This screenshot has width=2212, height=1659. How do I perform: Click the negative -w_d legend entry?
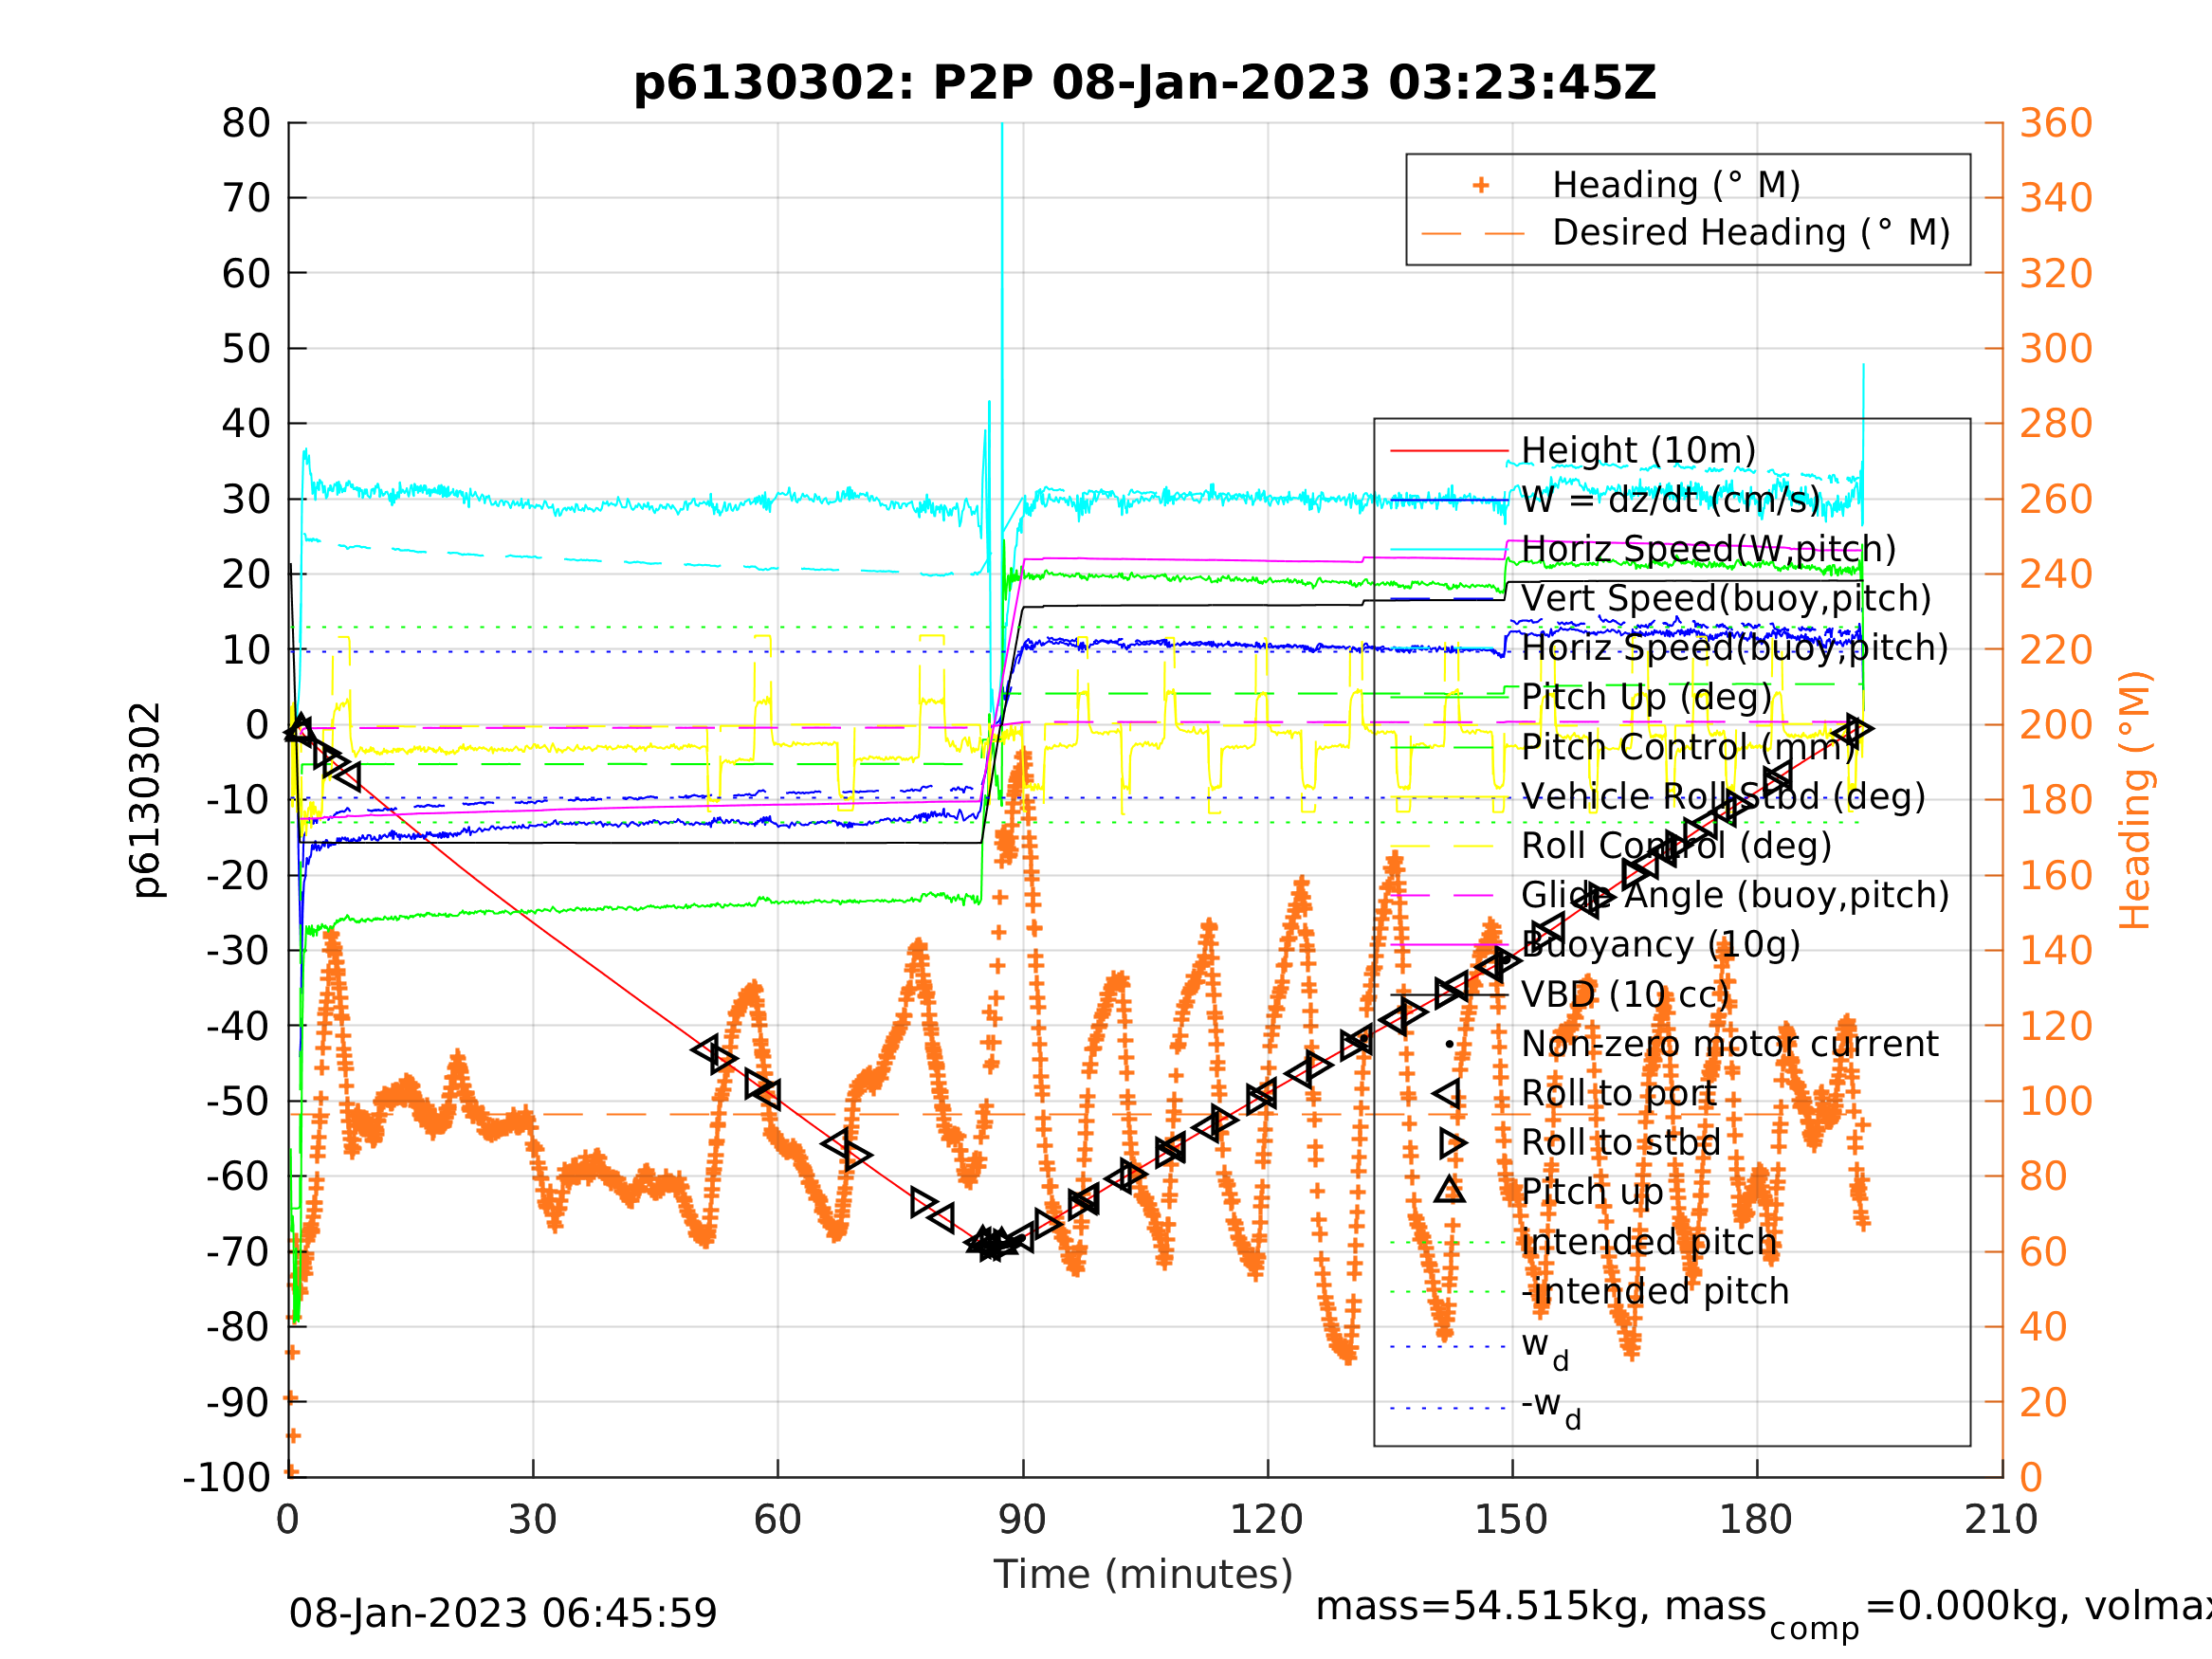[x=1551, y=1407]
